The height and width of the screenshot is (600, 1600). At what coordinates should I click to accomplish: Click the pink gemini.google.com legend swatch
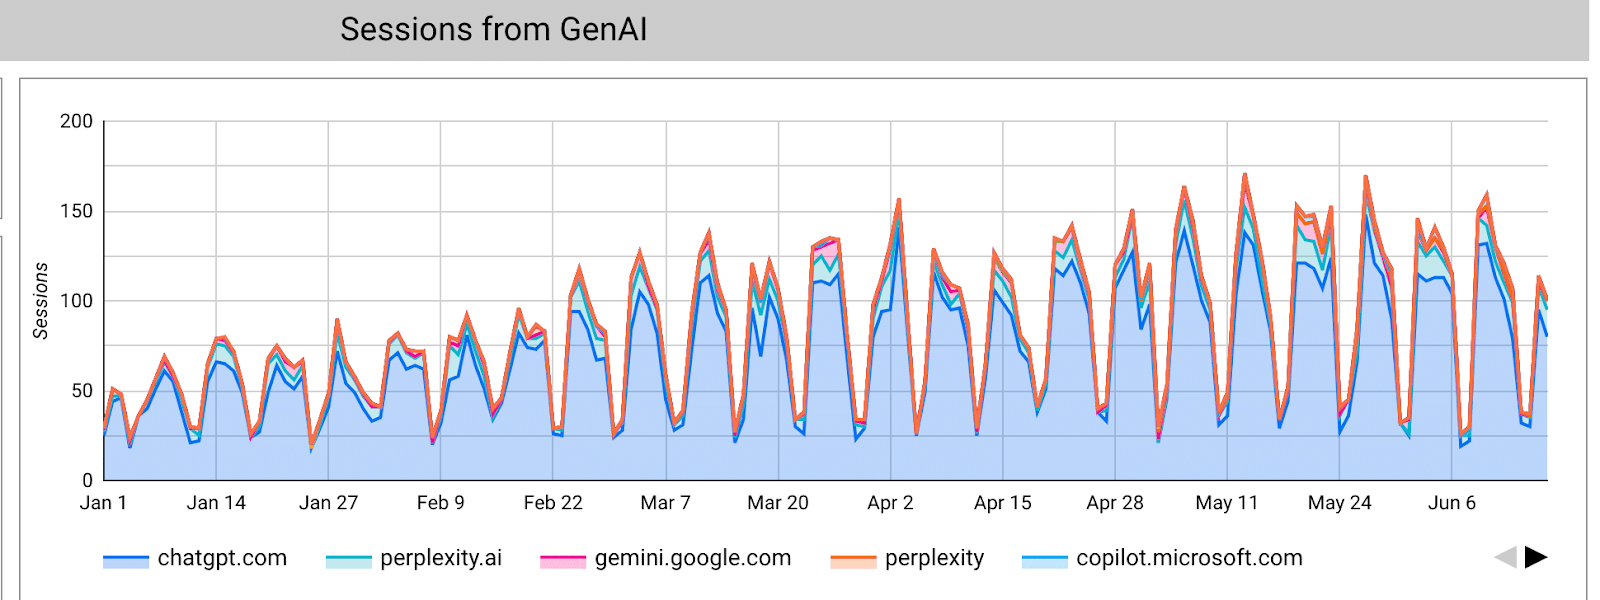click(x=563, y=562)
